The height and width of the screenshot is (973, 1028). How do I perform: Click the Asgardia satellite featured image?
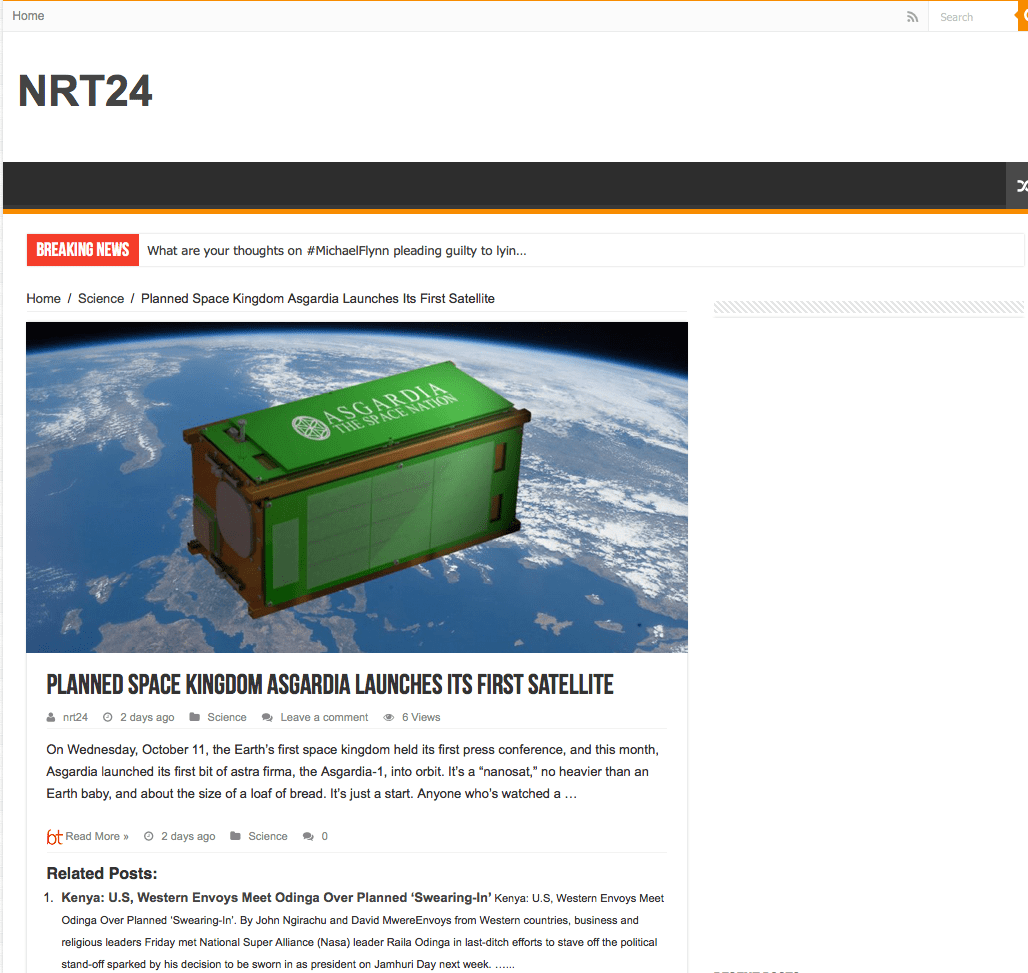click(357, 487)
